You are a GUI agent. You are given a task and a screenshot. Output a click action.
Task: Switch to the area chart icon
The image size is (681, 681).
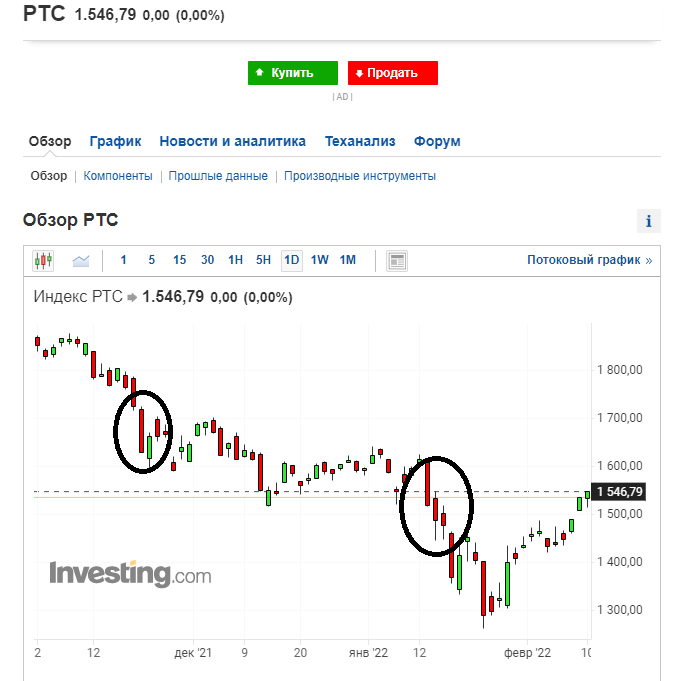coord(81,261)
